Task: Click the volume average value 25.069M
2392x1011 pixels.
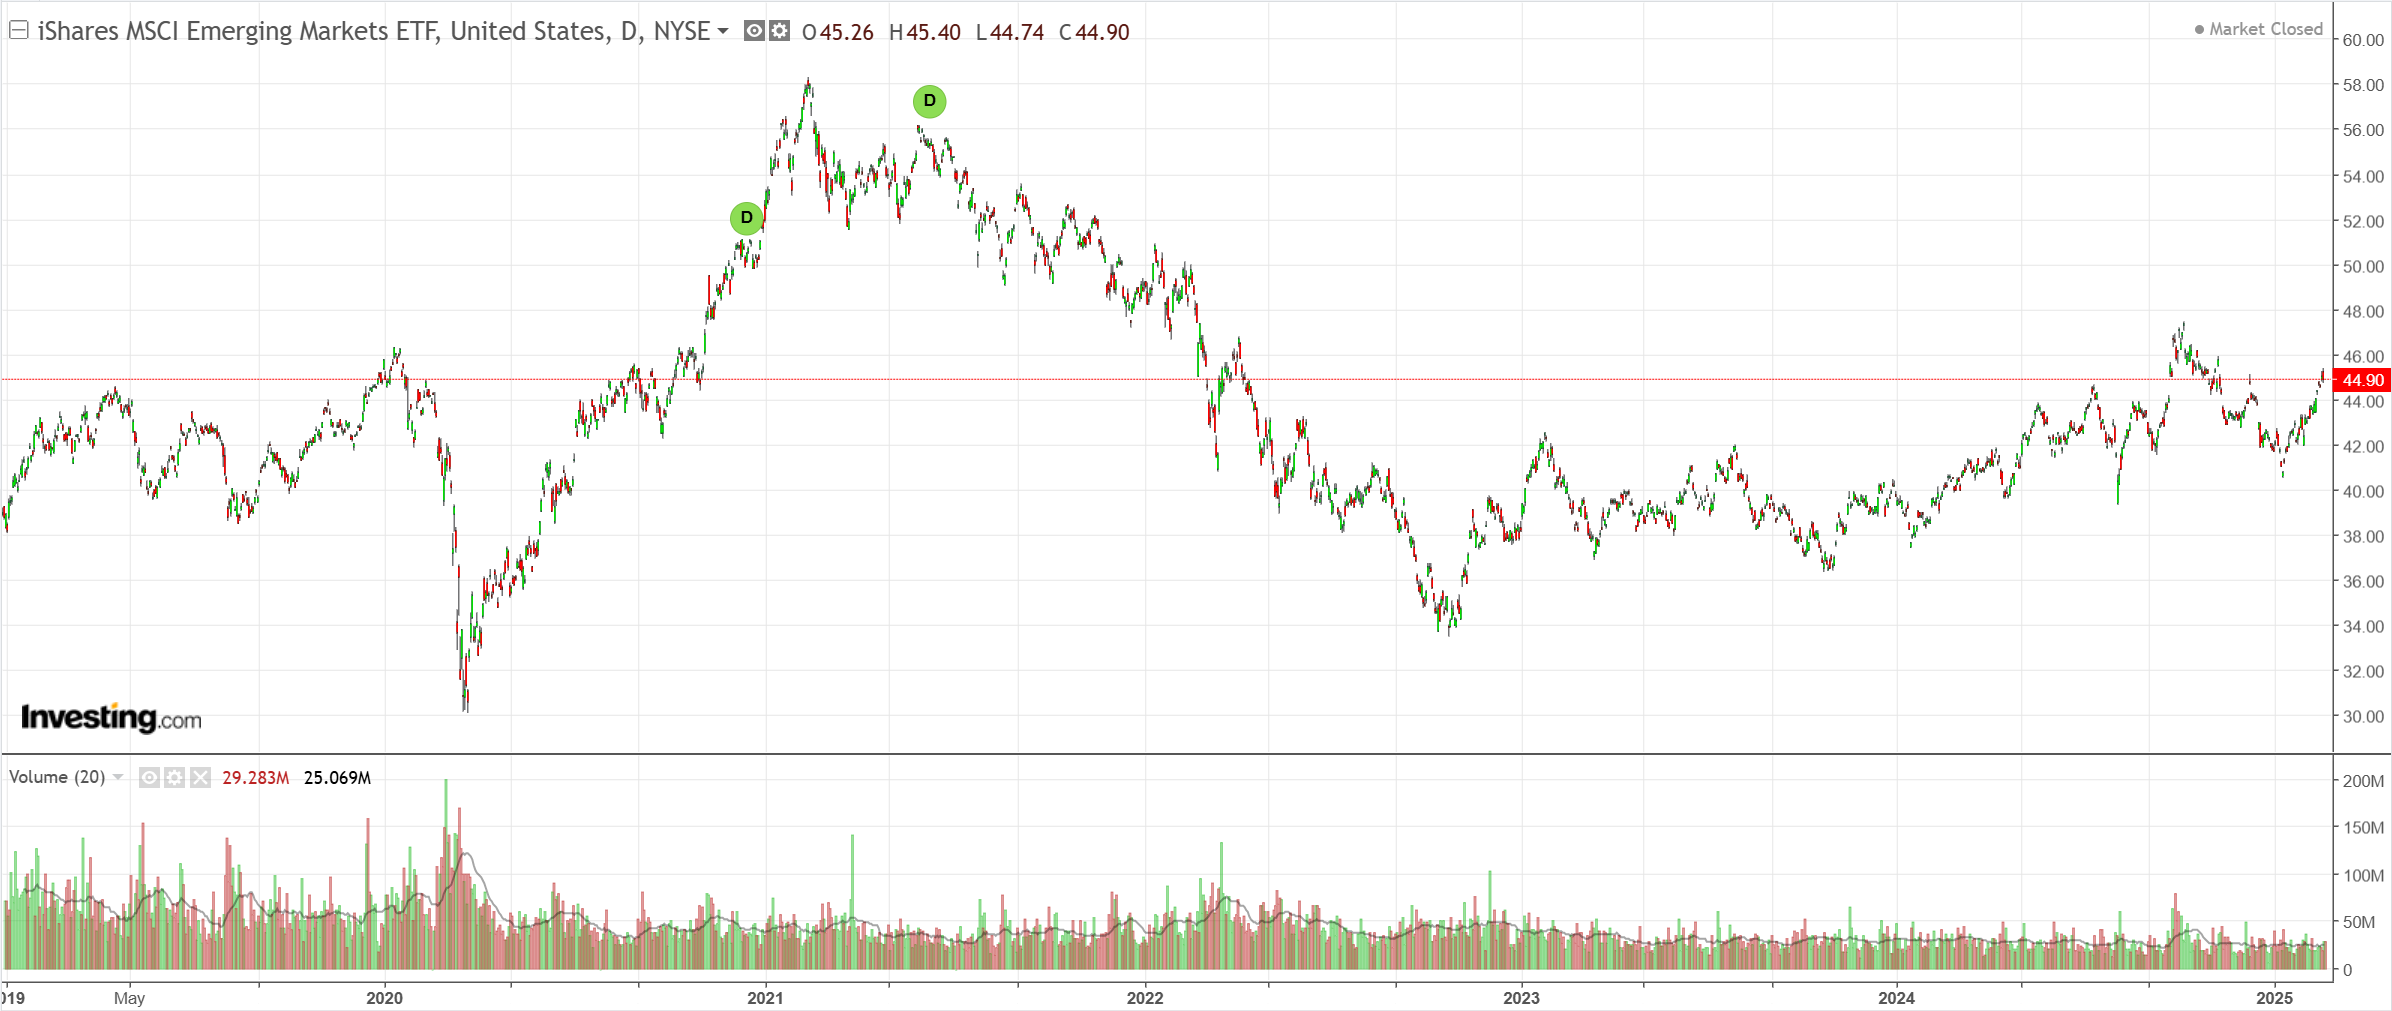Action: coord(337,778)
